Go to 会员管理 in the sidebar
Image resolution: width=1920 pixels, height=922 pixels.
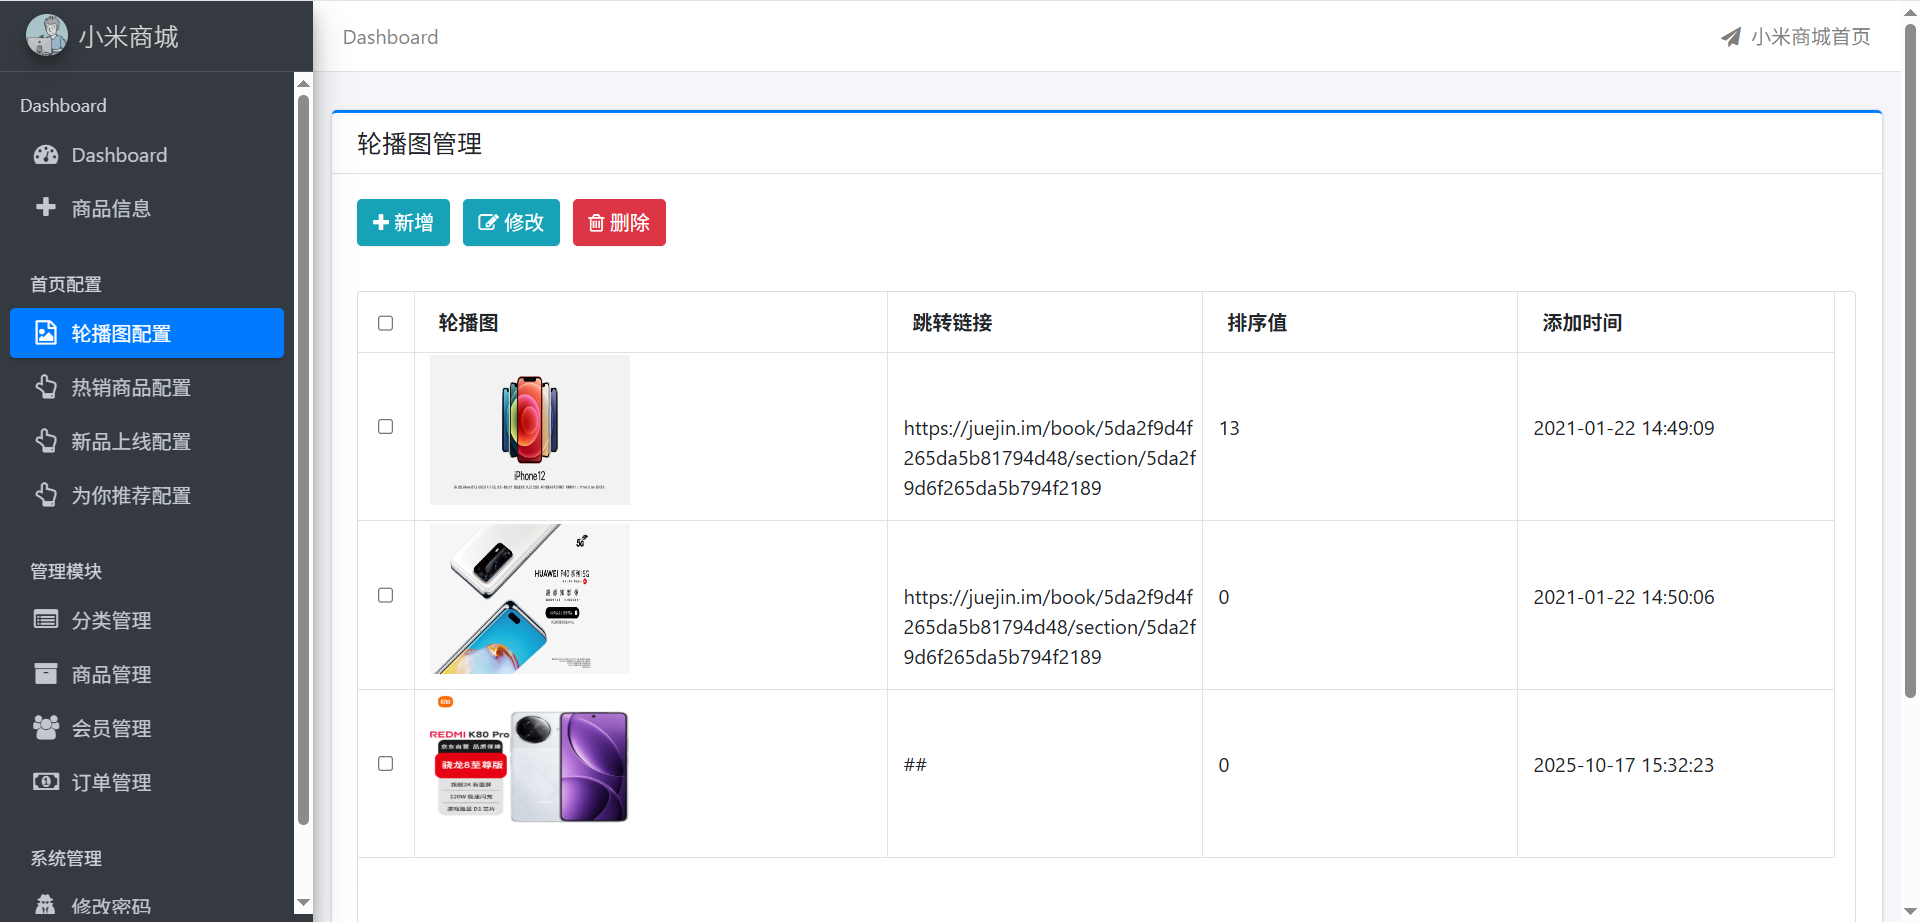[147, 728]
